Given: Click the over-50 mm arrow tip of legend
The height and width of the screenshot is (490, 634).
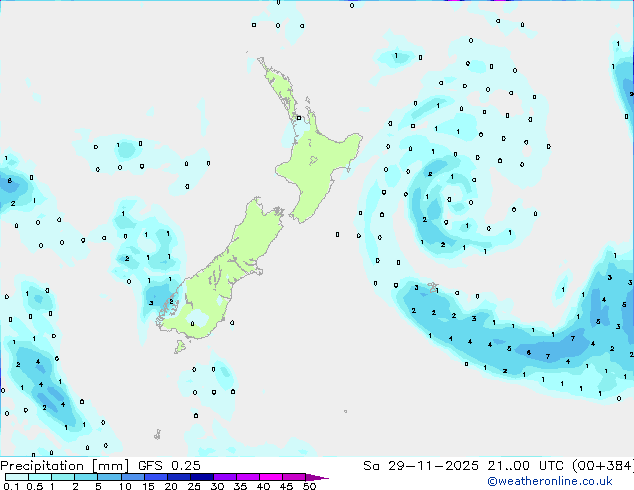Looking at the screenshot, I should tap(318, 477).
